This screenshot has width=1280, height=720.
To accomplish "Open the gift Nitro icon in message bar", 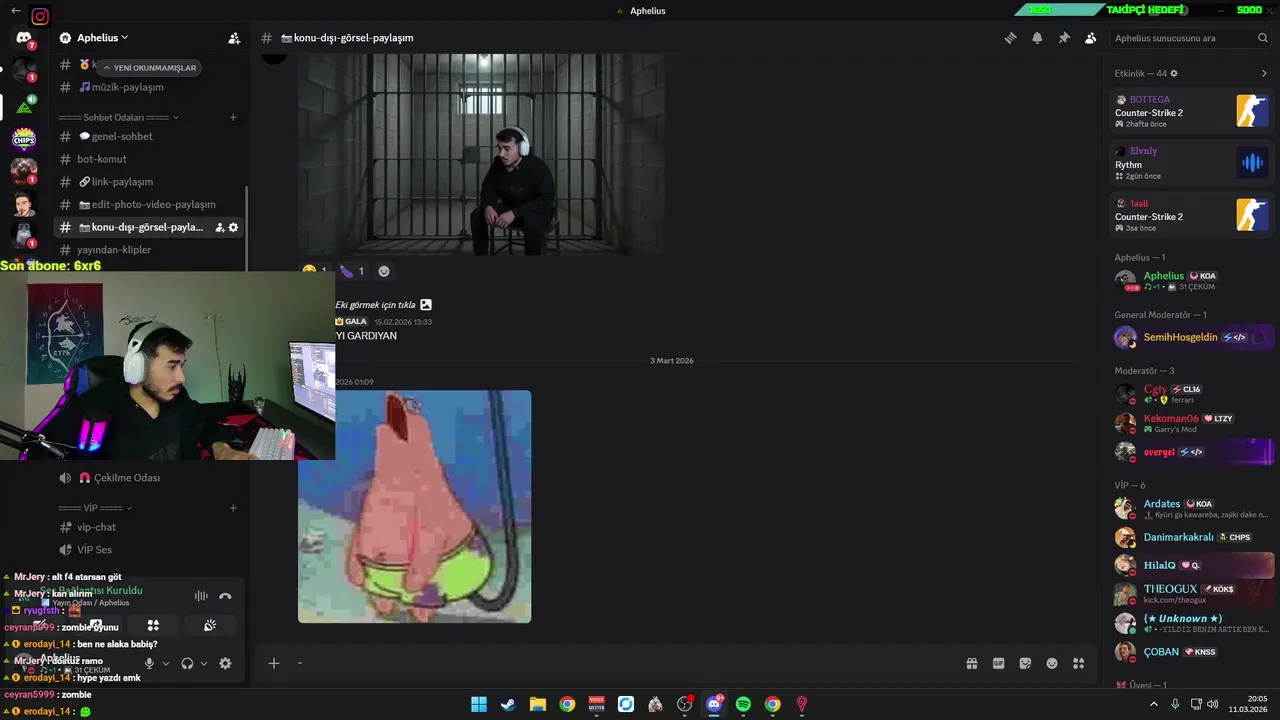I will 971,663.
